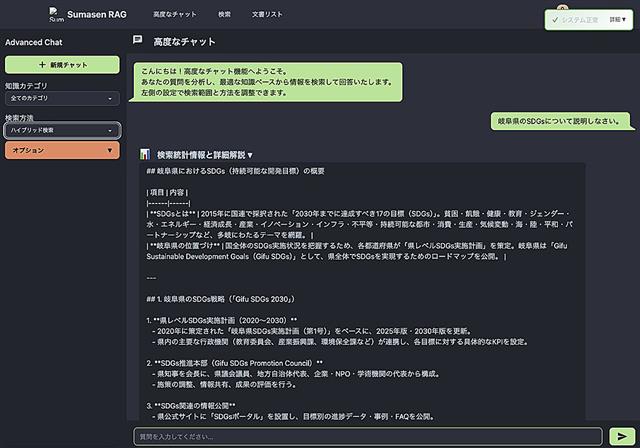Click the line starting 県公式サイトに「SDGsポータル」
The width and height of the screenshot is (640, 448).
[x=293, y=416]
